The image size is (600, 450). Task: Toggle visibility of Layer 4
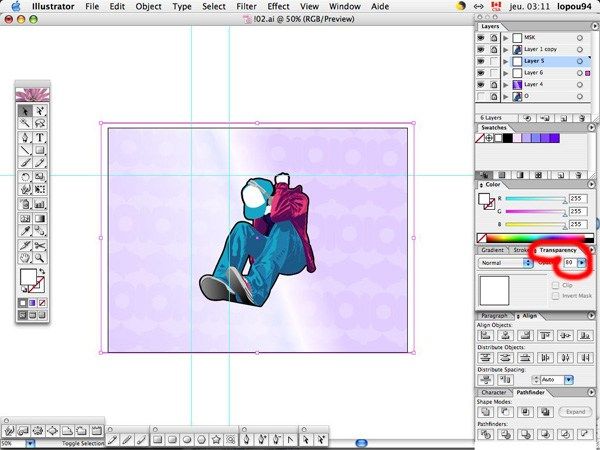pyautogui.click(x=481, y=85)
